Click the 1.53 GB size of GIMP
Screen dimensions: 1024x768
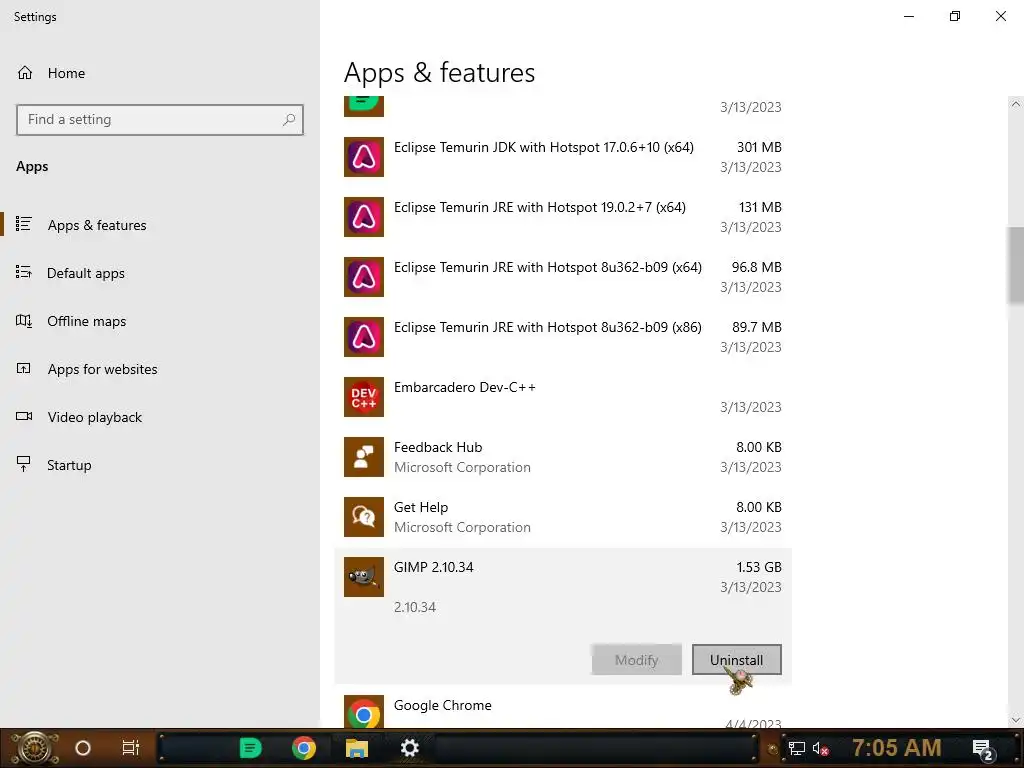click(x=759, y=568)
